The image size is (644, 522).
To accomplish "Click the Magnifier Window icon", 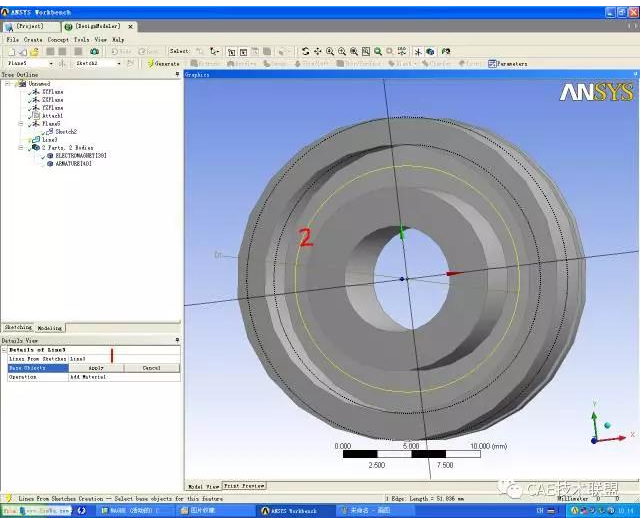I will [366, 52].
